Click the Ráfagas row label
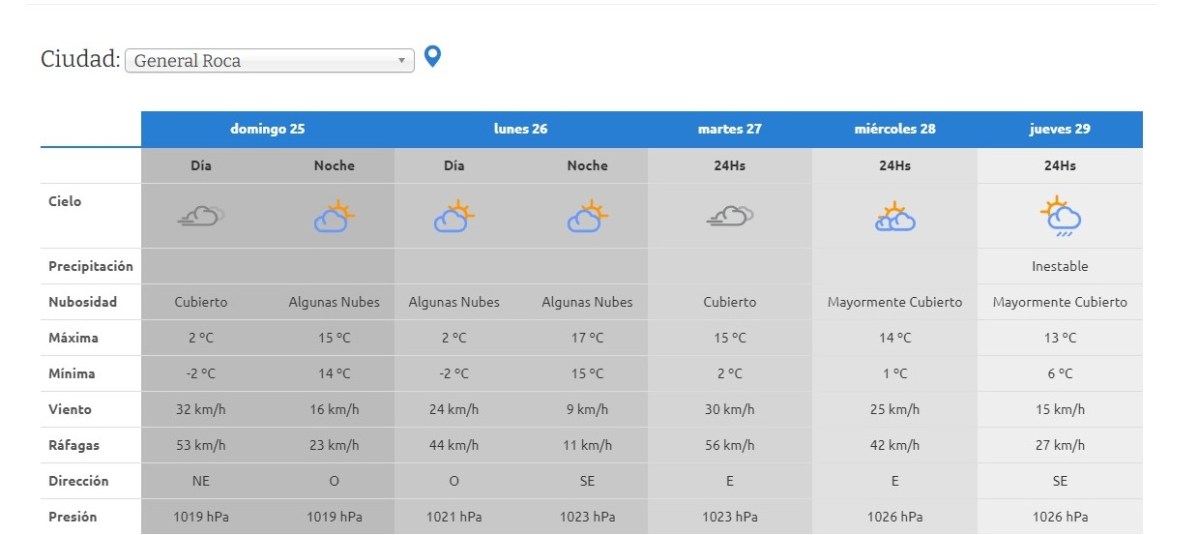Image resolution: width=1199 pixels, height=535 pixels. (x=73, y=445)
